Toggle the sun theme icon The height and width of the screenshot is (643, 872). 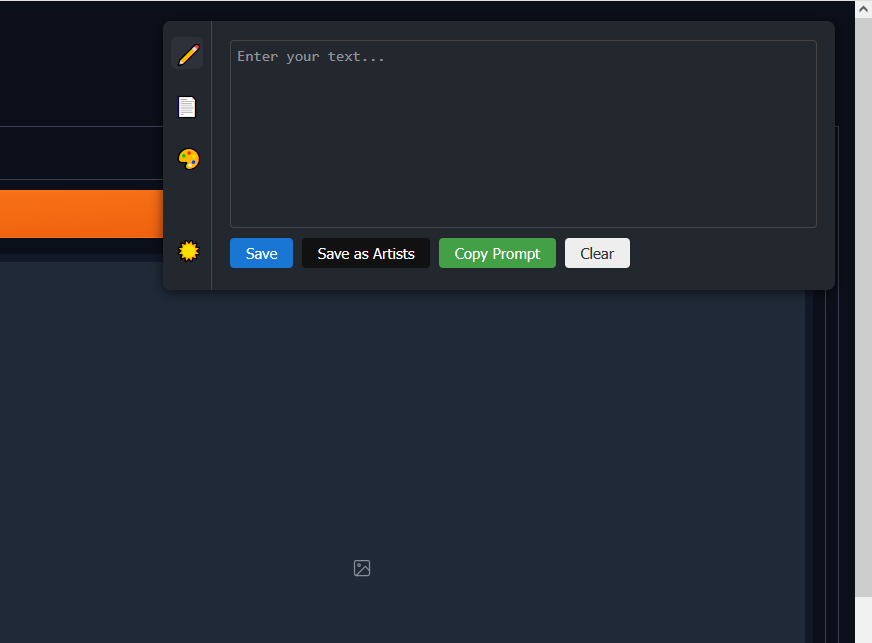189,251
